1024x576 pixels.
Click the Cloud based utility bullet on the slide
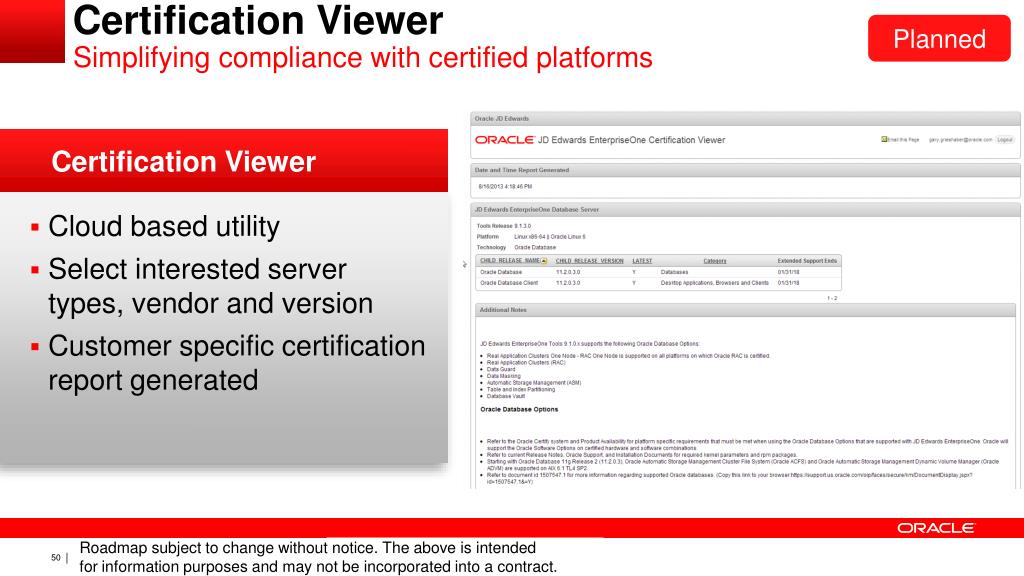pyautogui.click(x=164, y=227)
